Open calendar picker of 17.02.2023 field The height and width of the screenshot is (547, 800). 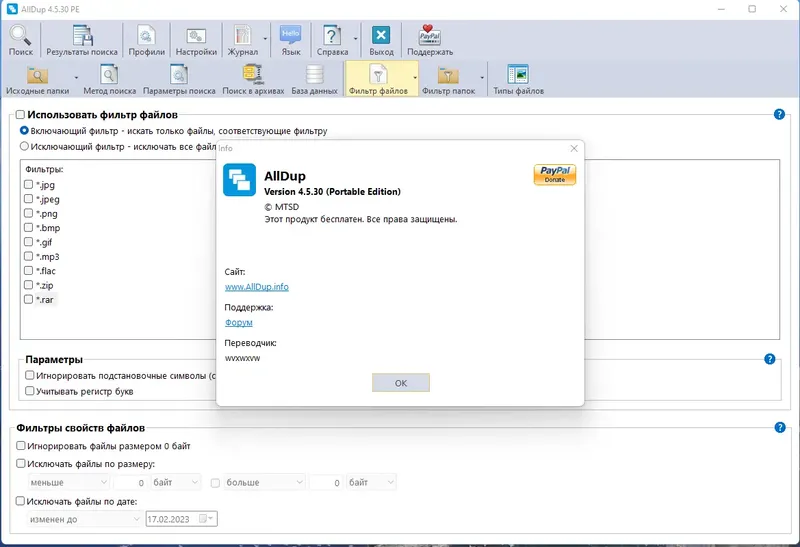point(206,519)
